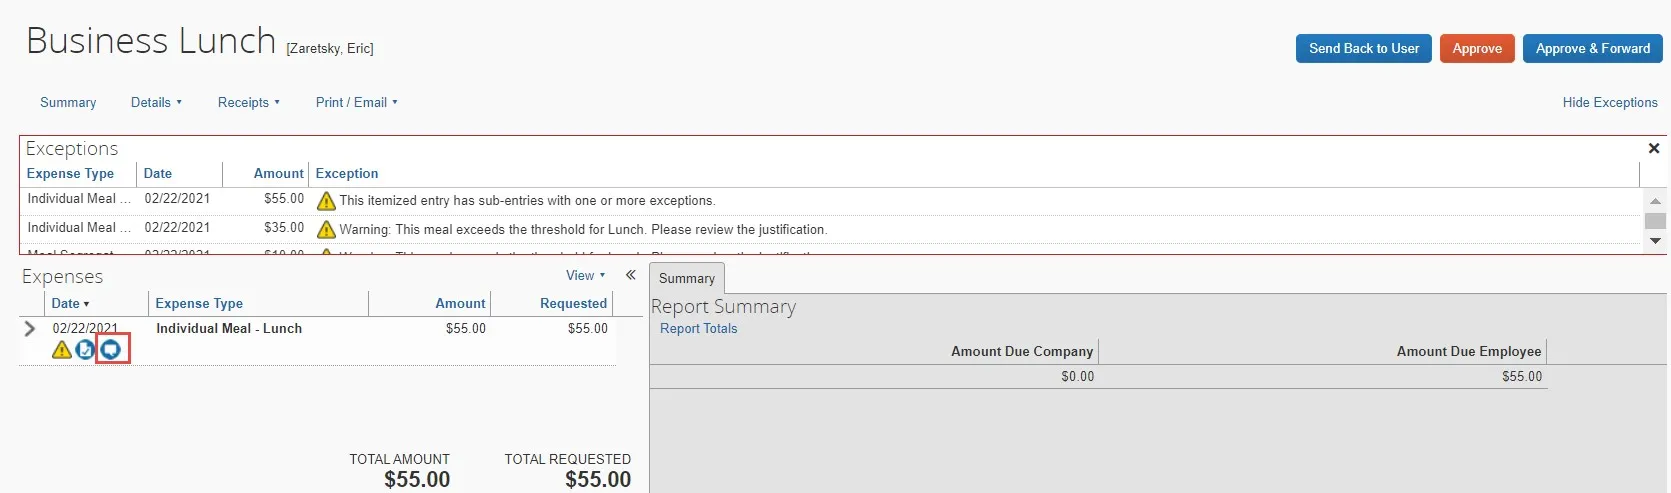1671x493 pixels.
Task: Click the $35.00 amount in Exceptions
Action: click(x=284, y=228)
